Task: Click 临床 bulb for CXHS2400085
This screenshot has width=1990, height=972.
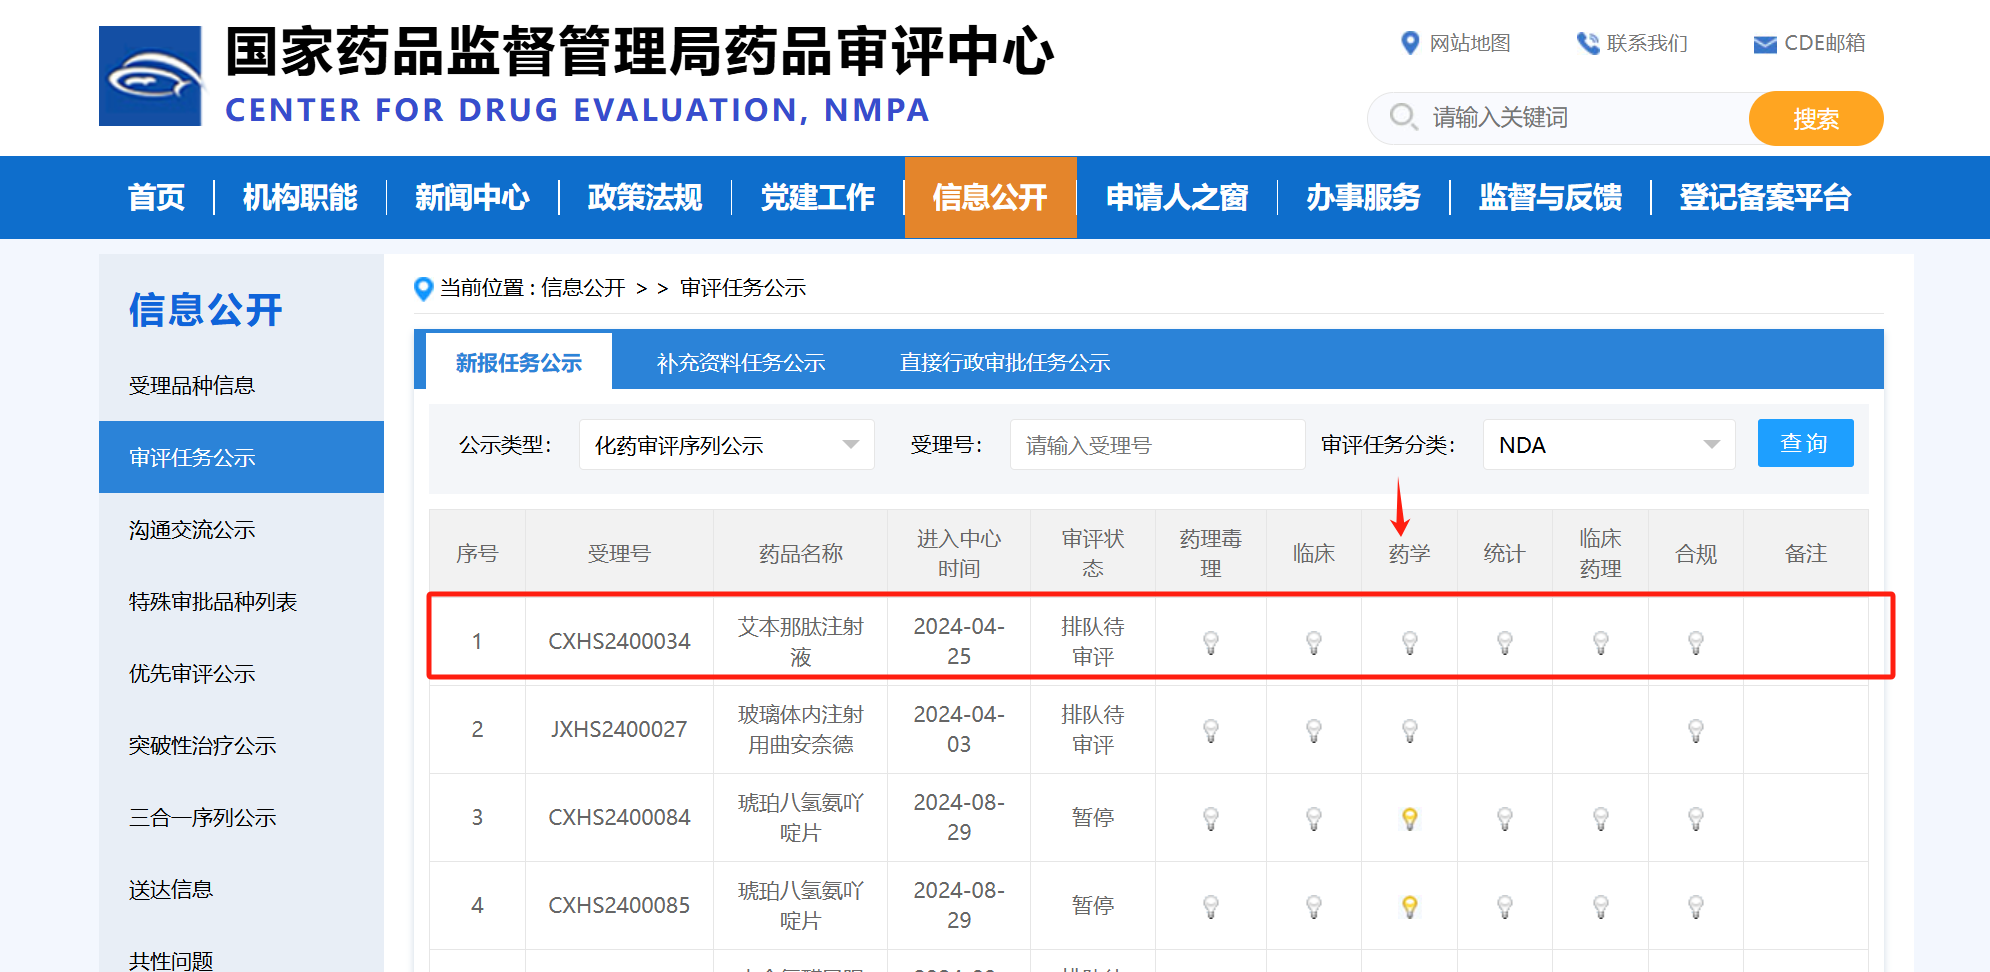Action: 1314,906
